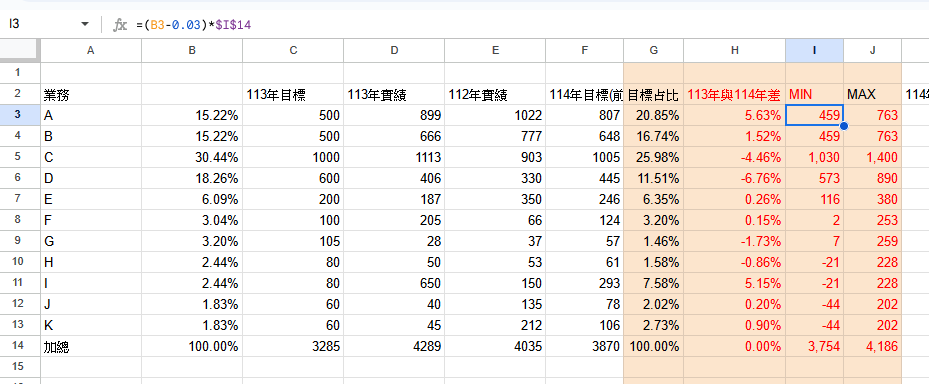Click difference value -4.46%
This screenshot has width=929, height=384.
[735, 158]
